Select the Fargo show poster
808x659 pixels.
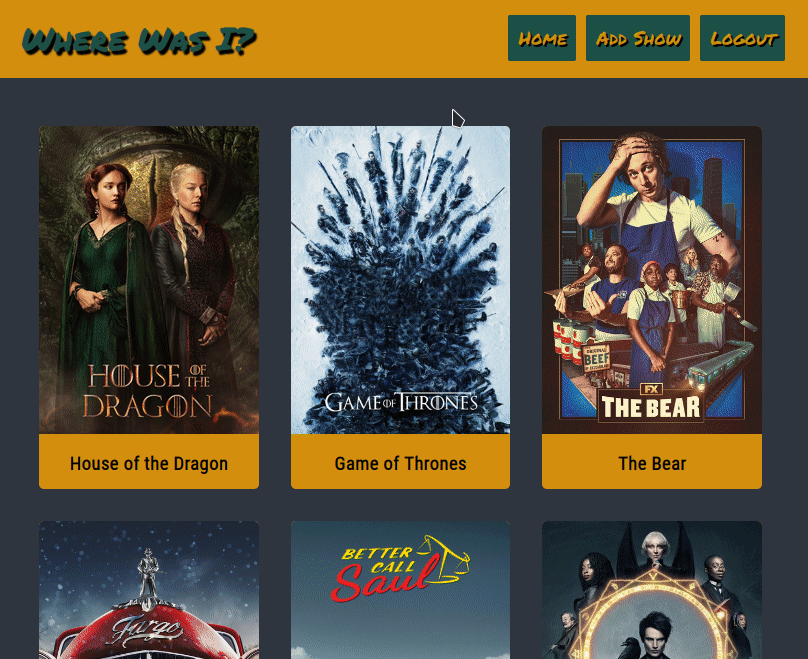pos(149,590)
